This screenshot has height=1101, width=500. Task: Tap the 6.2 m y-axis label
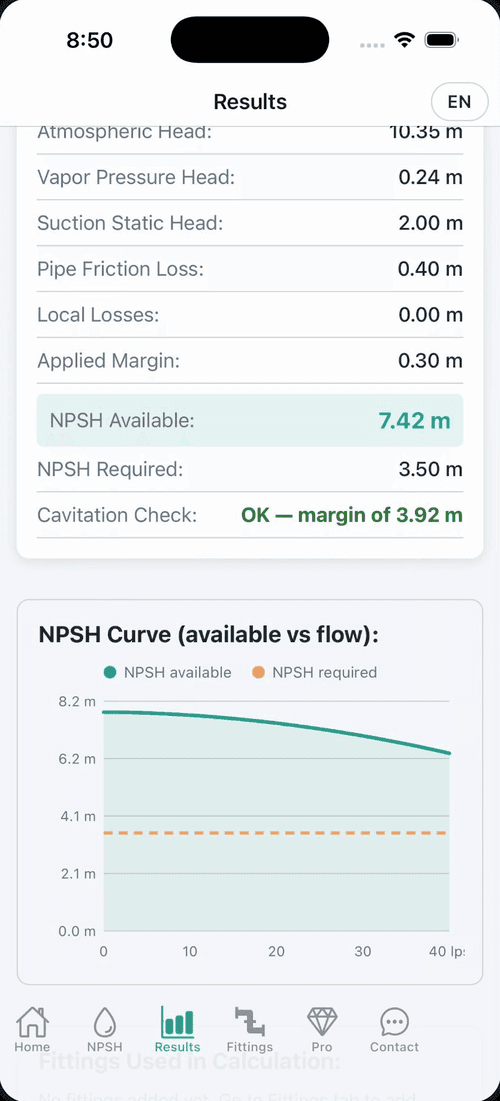click(78, 759)
